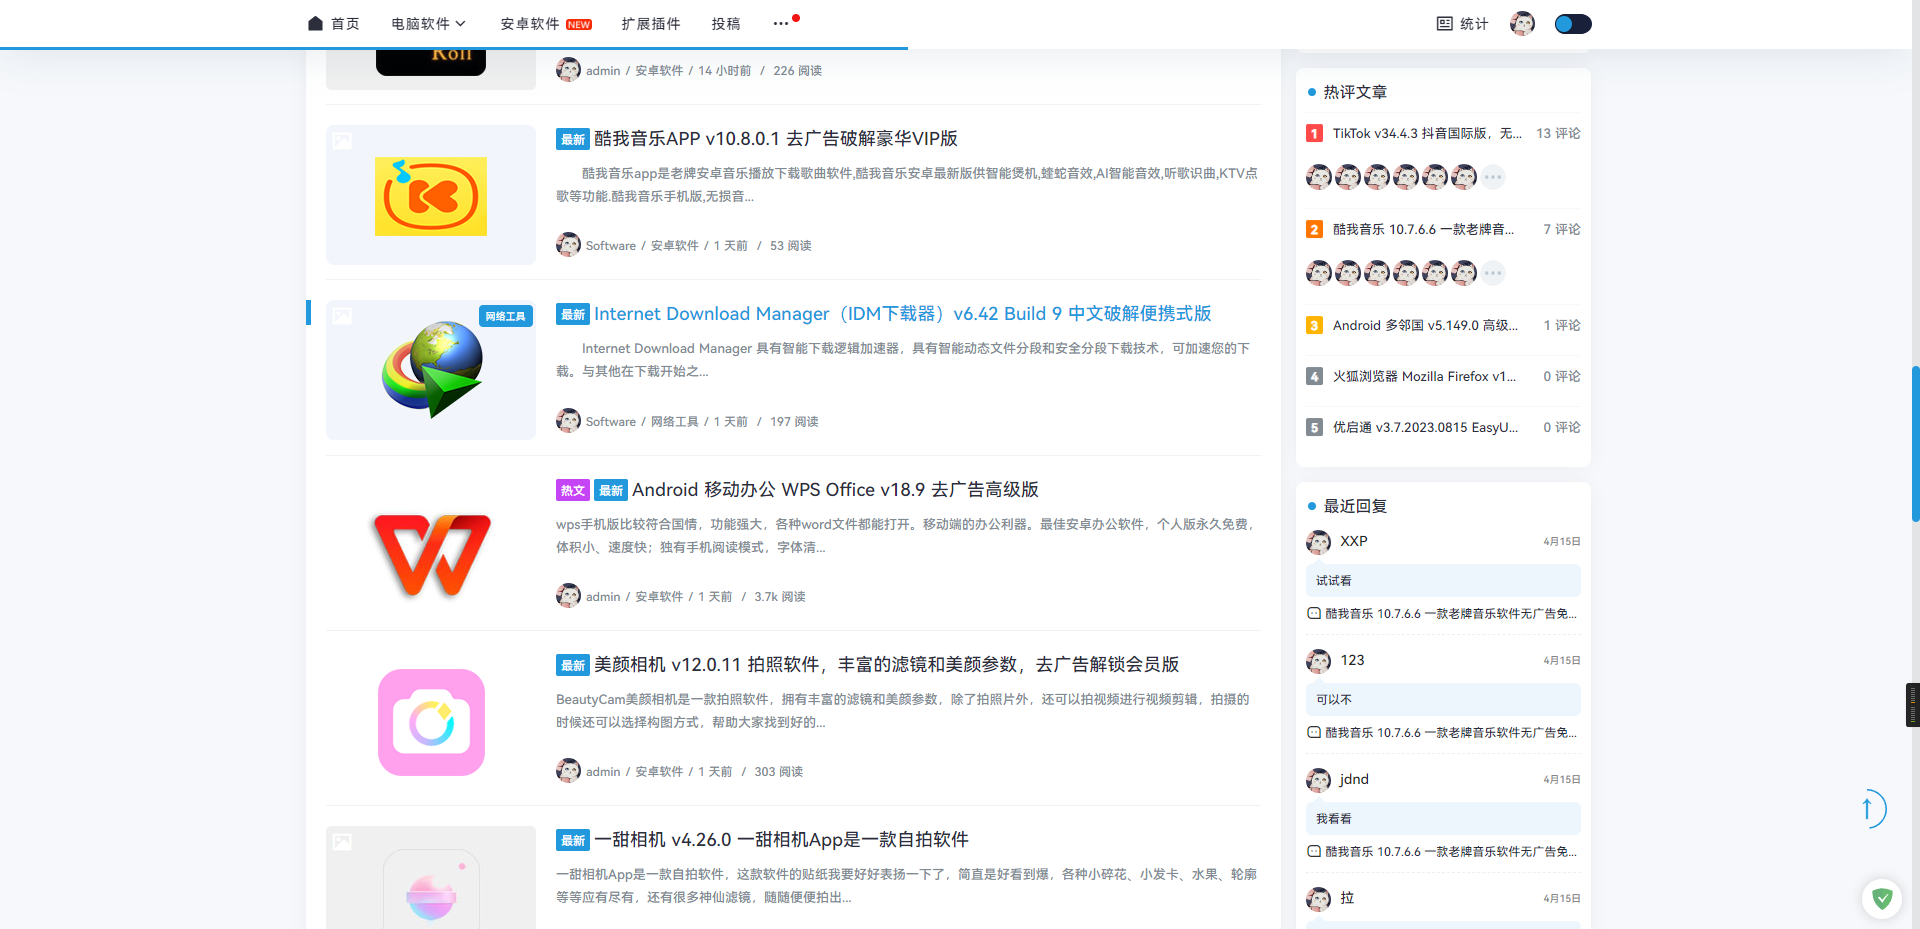The width and height of the screenshot is (1920, 929).
Task: Expand the three-dots more menu in navigation
Action: 781,23
